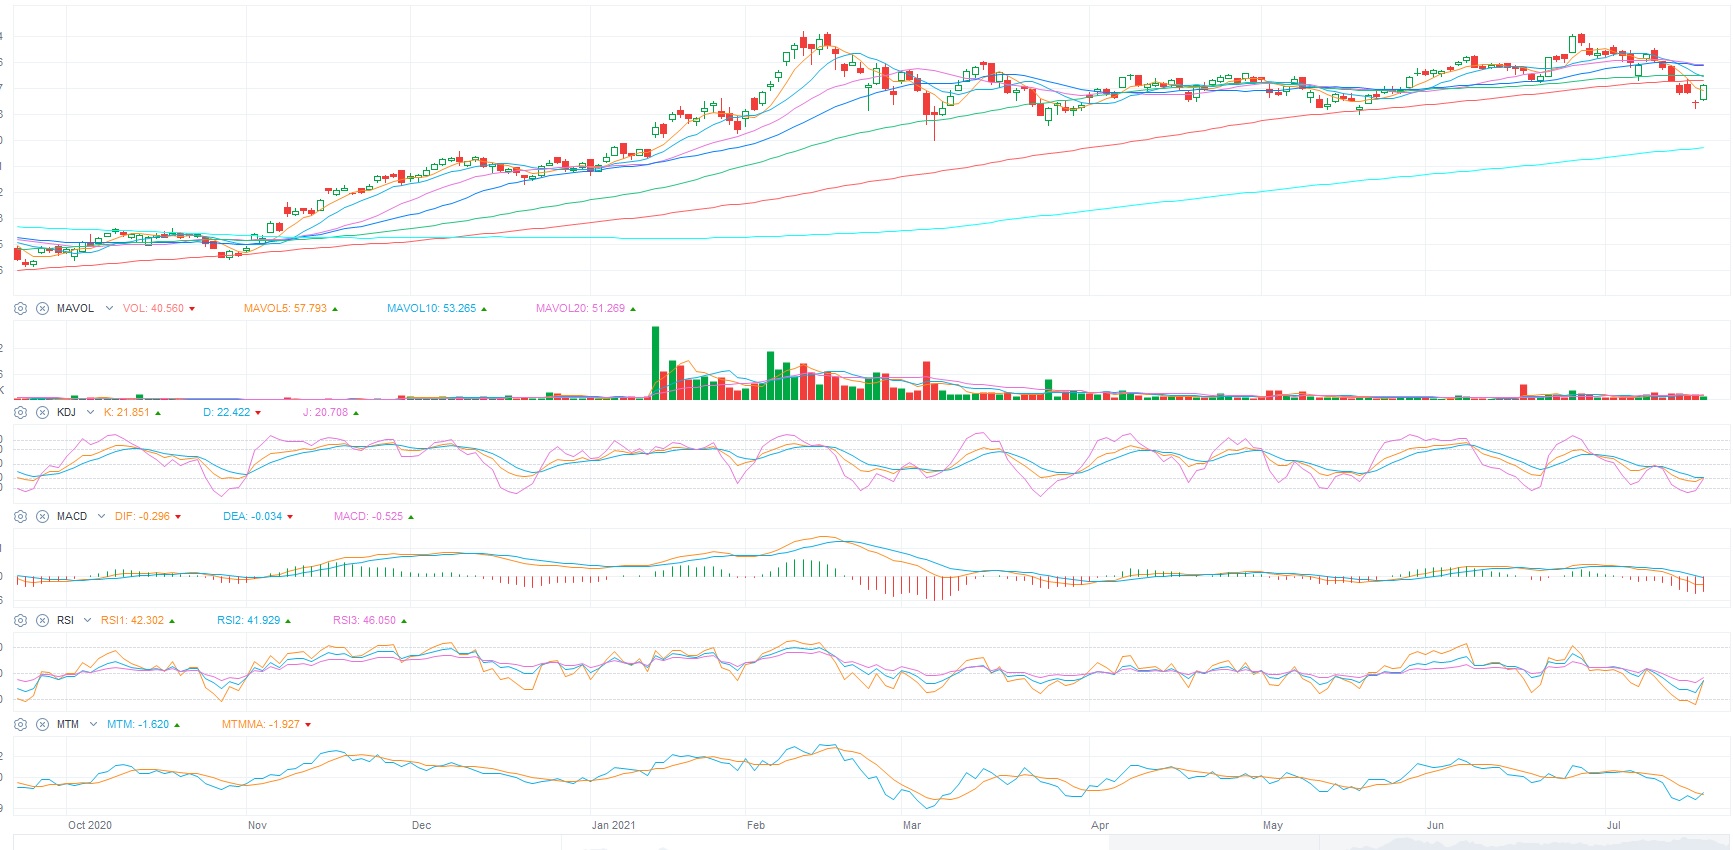The image size is (1733, 850).
Task: Select the RSI3 value label
Action: [364, 620]
